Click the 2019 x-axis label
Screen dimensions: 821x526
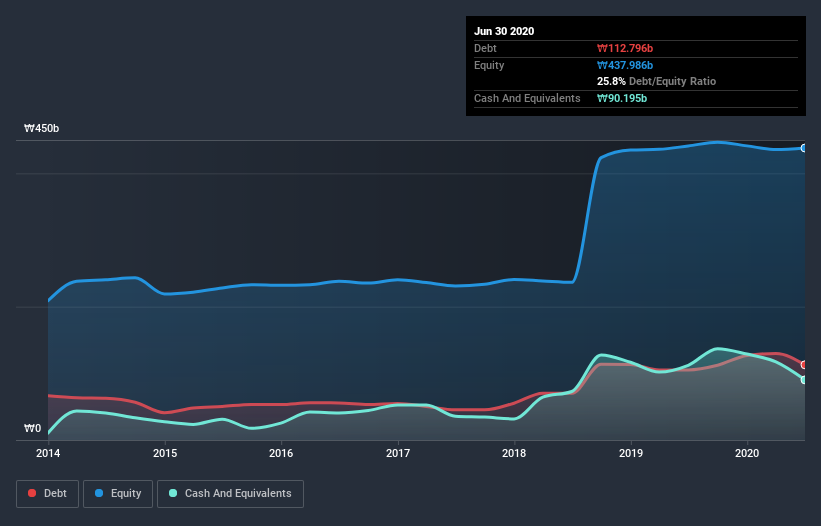tap(631, 453)
